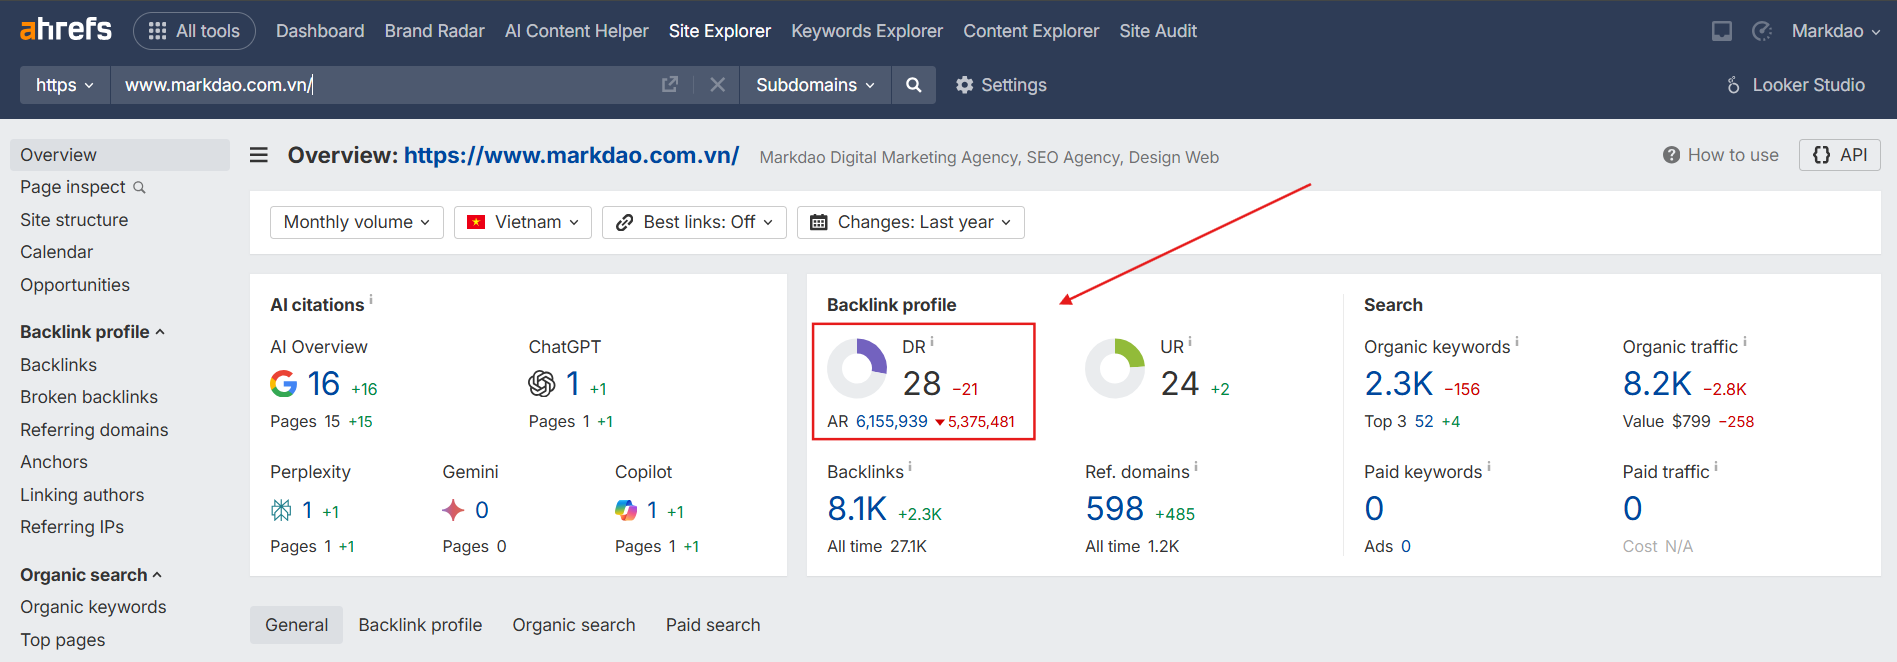Open Top pages in sidebar

pyautogui.click(x=62, y=640)
